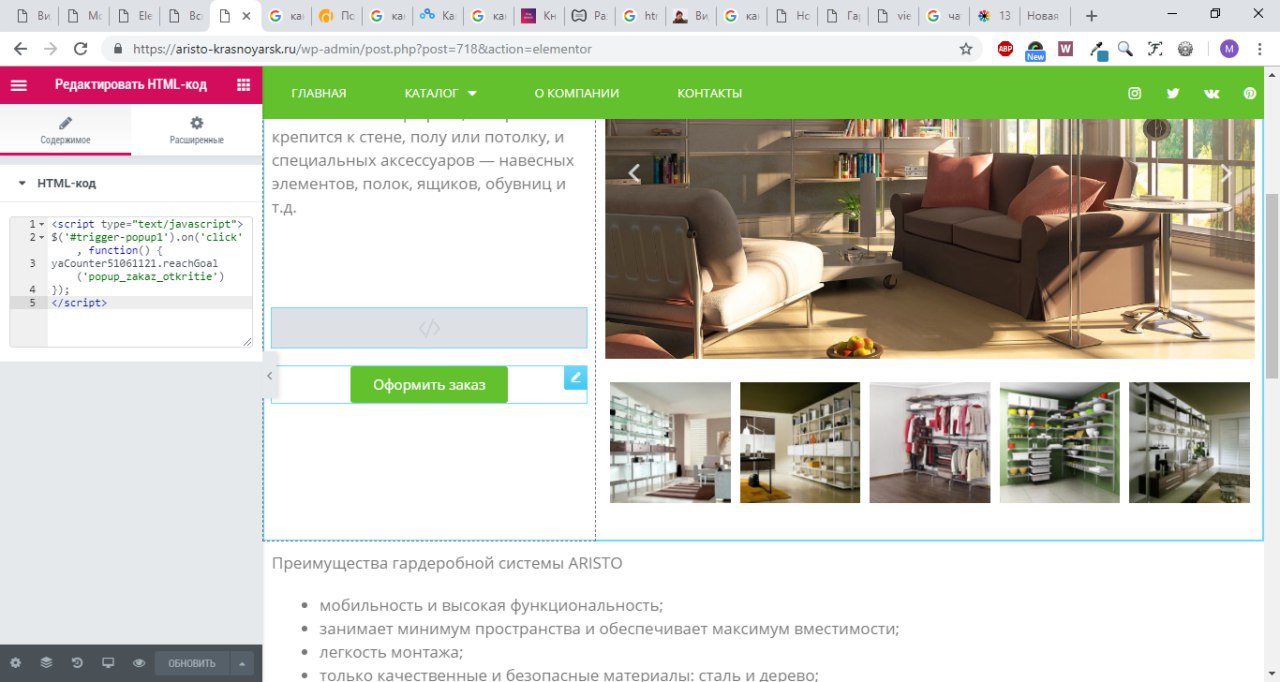Go to О КОМПАНИИ page
The width and height of the screenshot is (1280, 682).
pos(577,93)
